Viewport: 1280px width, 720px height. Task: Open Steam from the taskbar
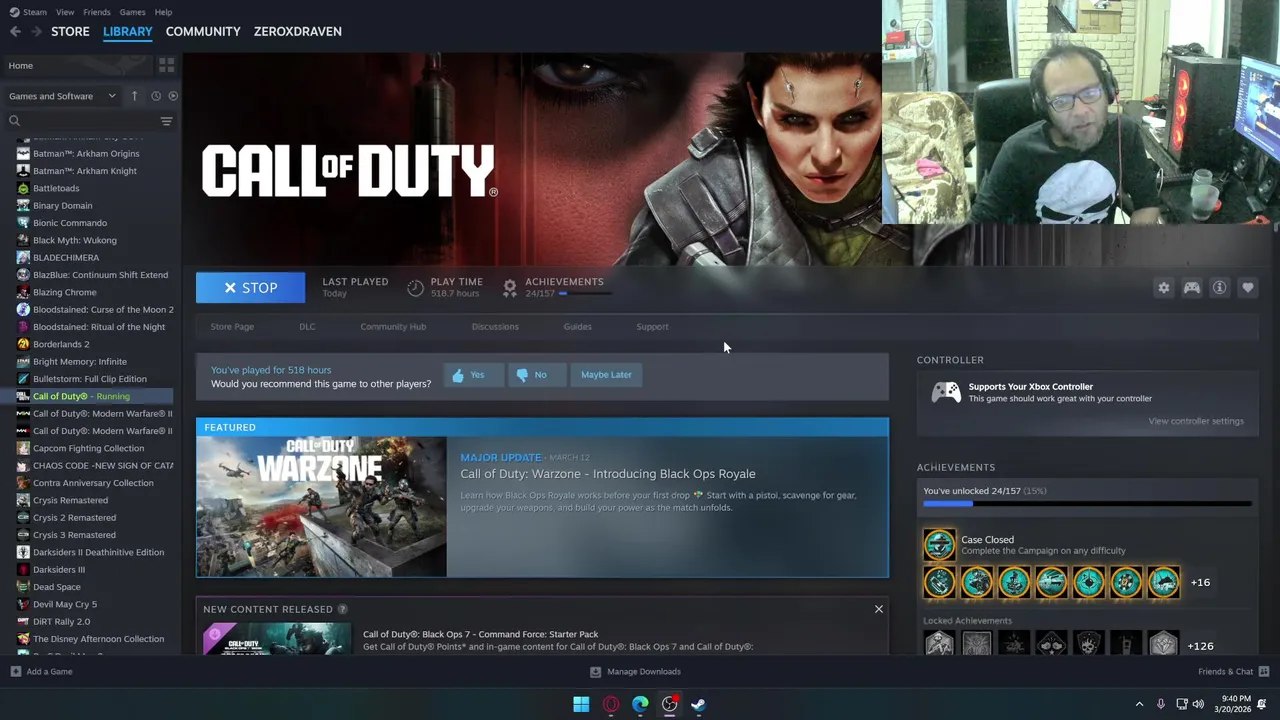pos(699,704)
